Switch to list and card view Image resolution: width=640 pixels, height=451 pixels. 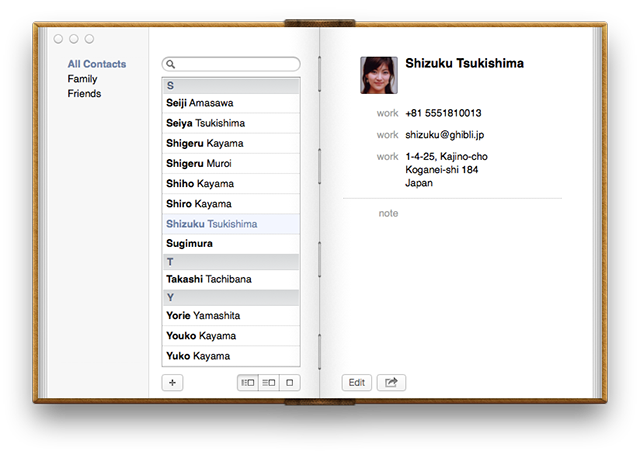coord(269,382)
